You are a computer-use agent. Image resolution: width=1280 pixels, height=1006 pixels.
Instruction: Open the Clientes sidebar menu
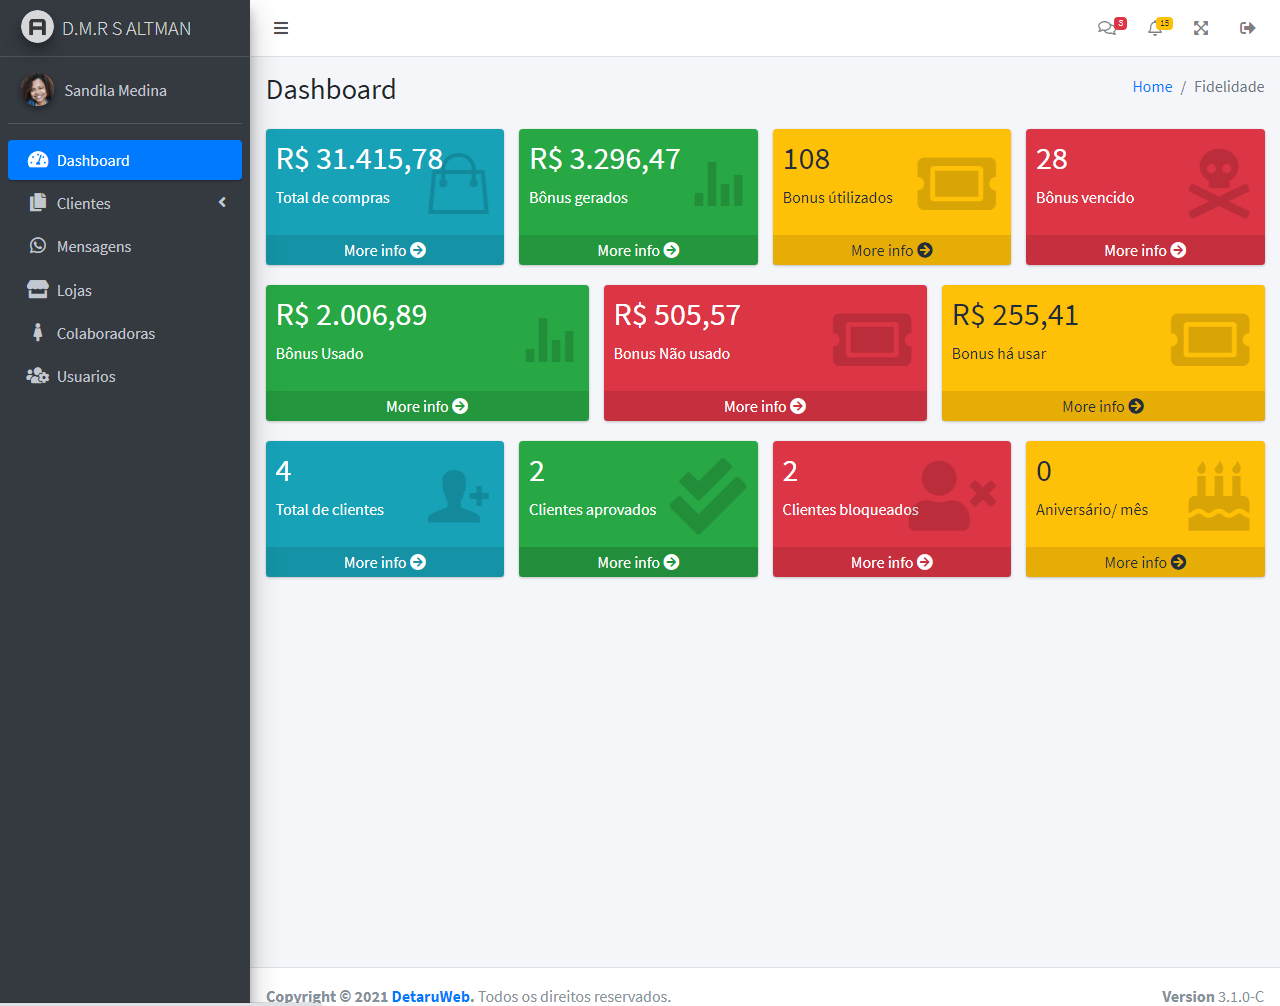[x=125, y=203]
